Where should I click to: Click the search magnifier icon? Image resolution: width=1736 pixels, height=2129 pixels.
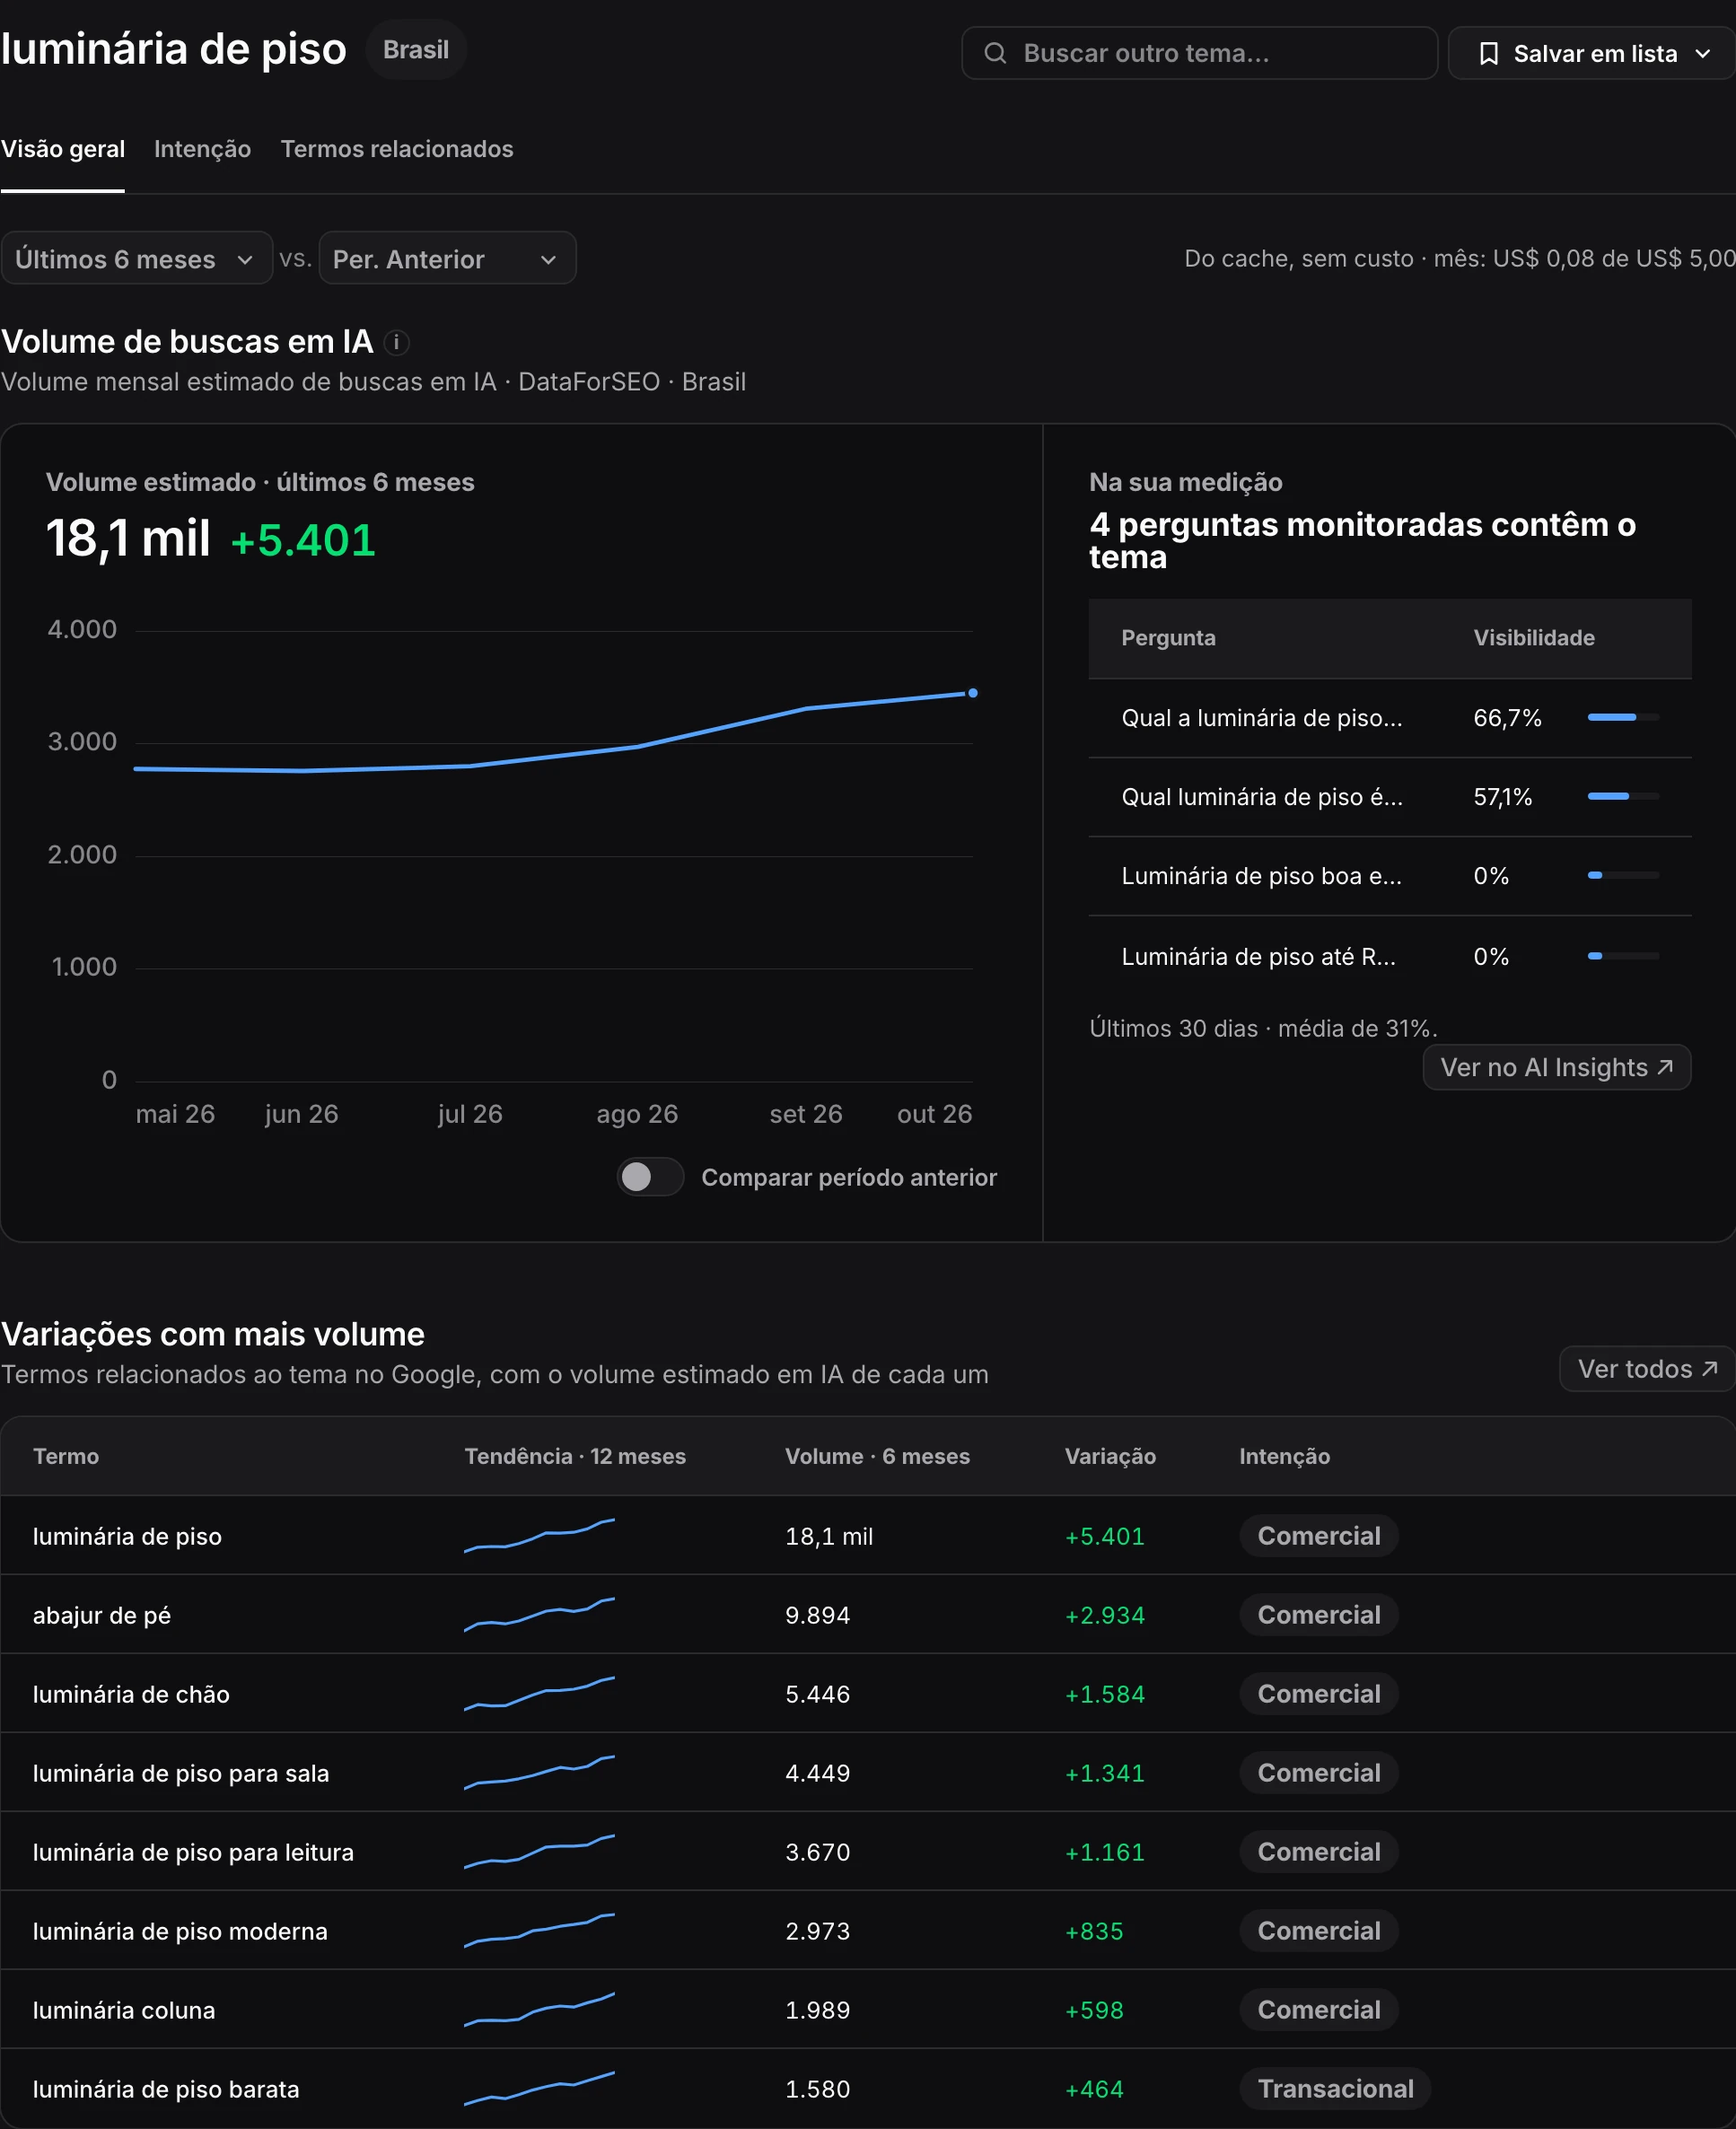995,53
